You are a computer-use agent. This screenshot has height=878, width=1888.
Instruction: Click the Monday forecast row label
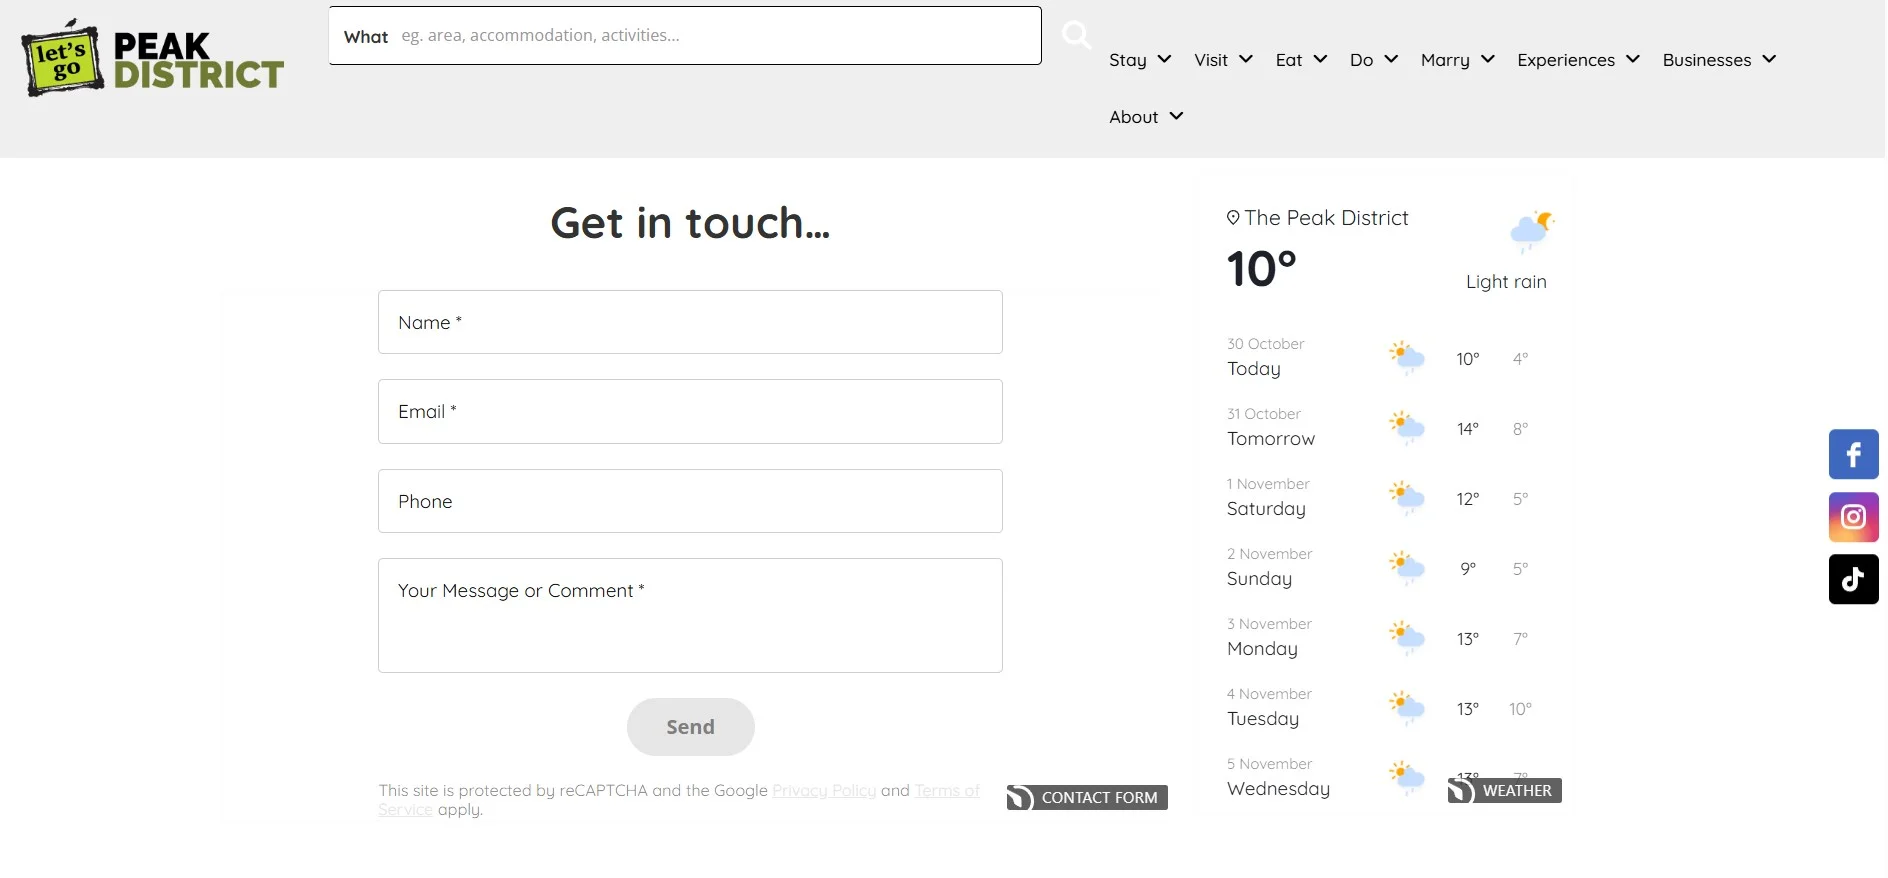[x=1262, y=649]
